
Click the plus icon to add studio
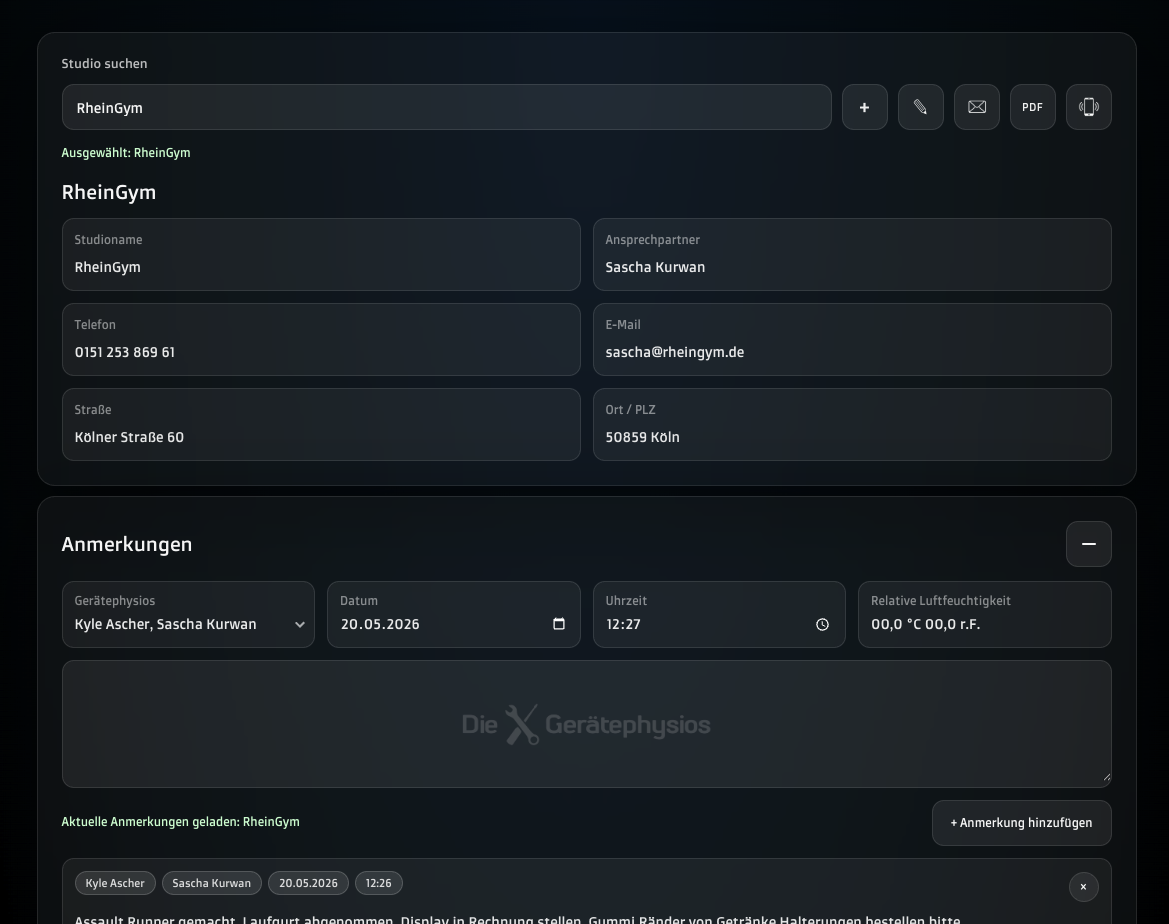click(x=865, y=107)
